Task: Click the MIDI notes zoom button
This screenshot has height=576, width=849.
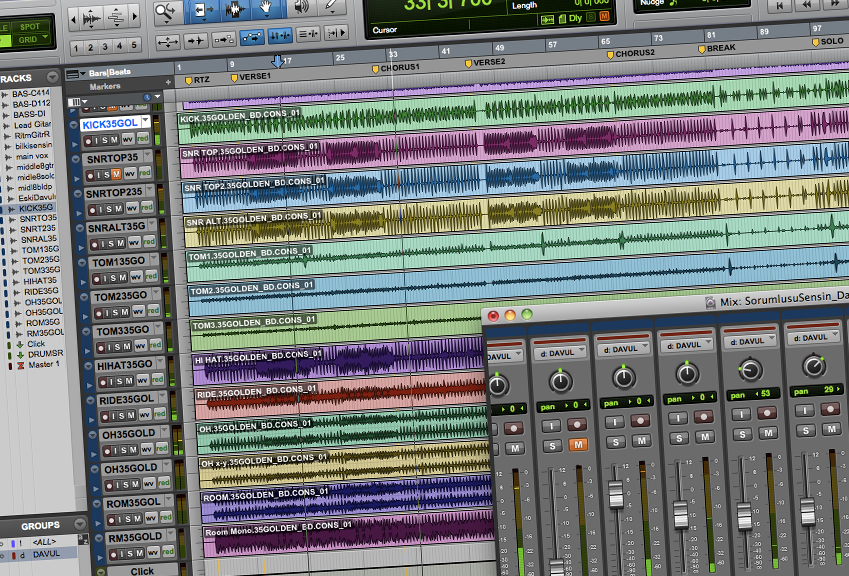Action: [x=115, y=18]
